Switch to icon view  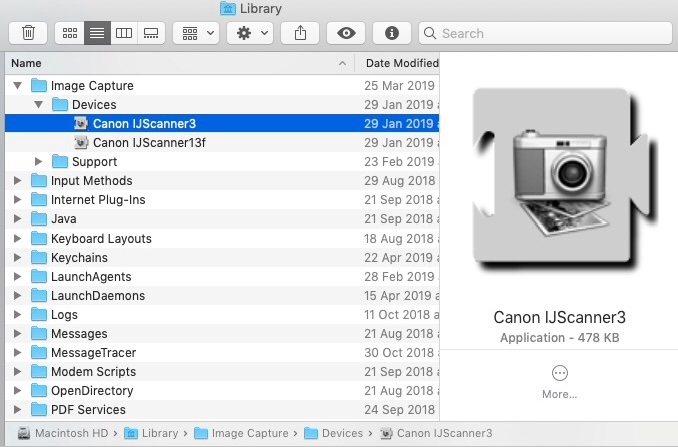click(70, 33)
